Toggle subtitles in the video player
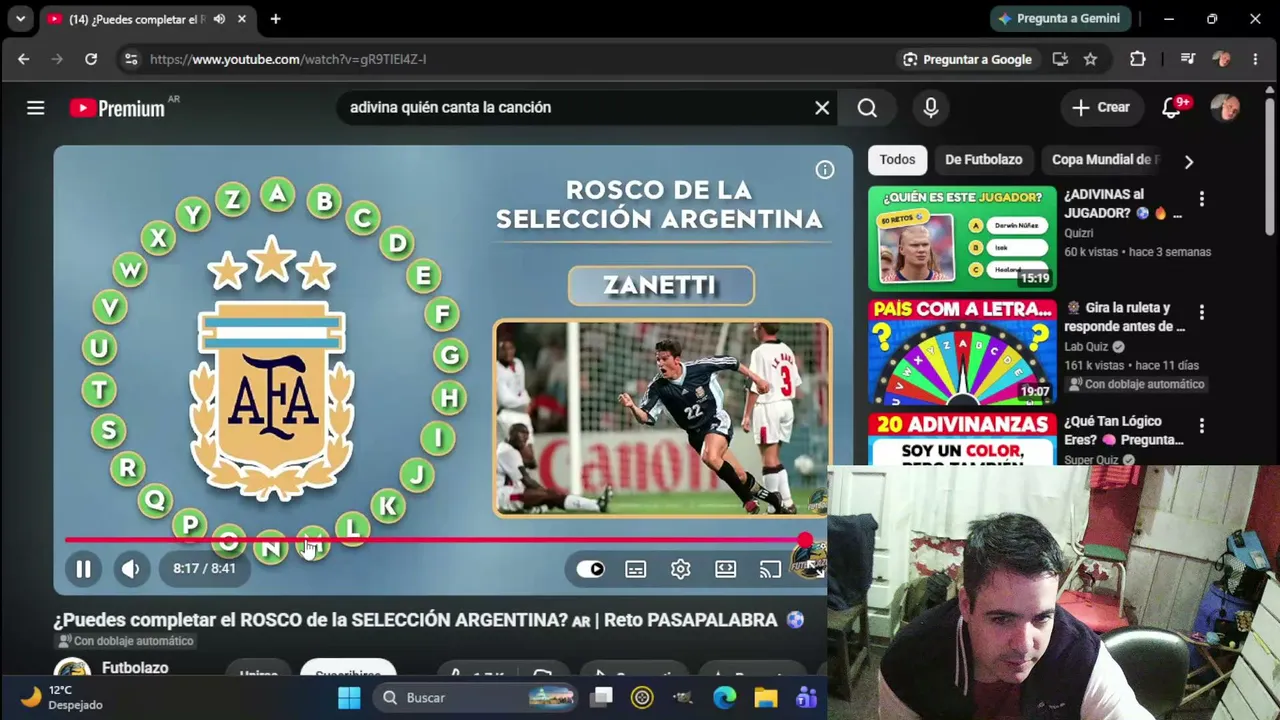The width and height of the screenshot is (1280, 720). point(635,569)
